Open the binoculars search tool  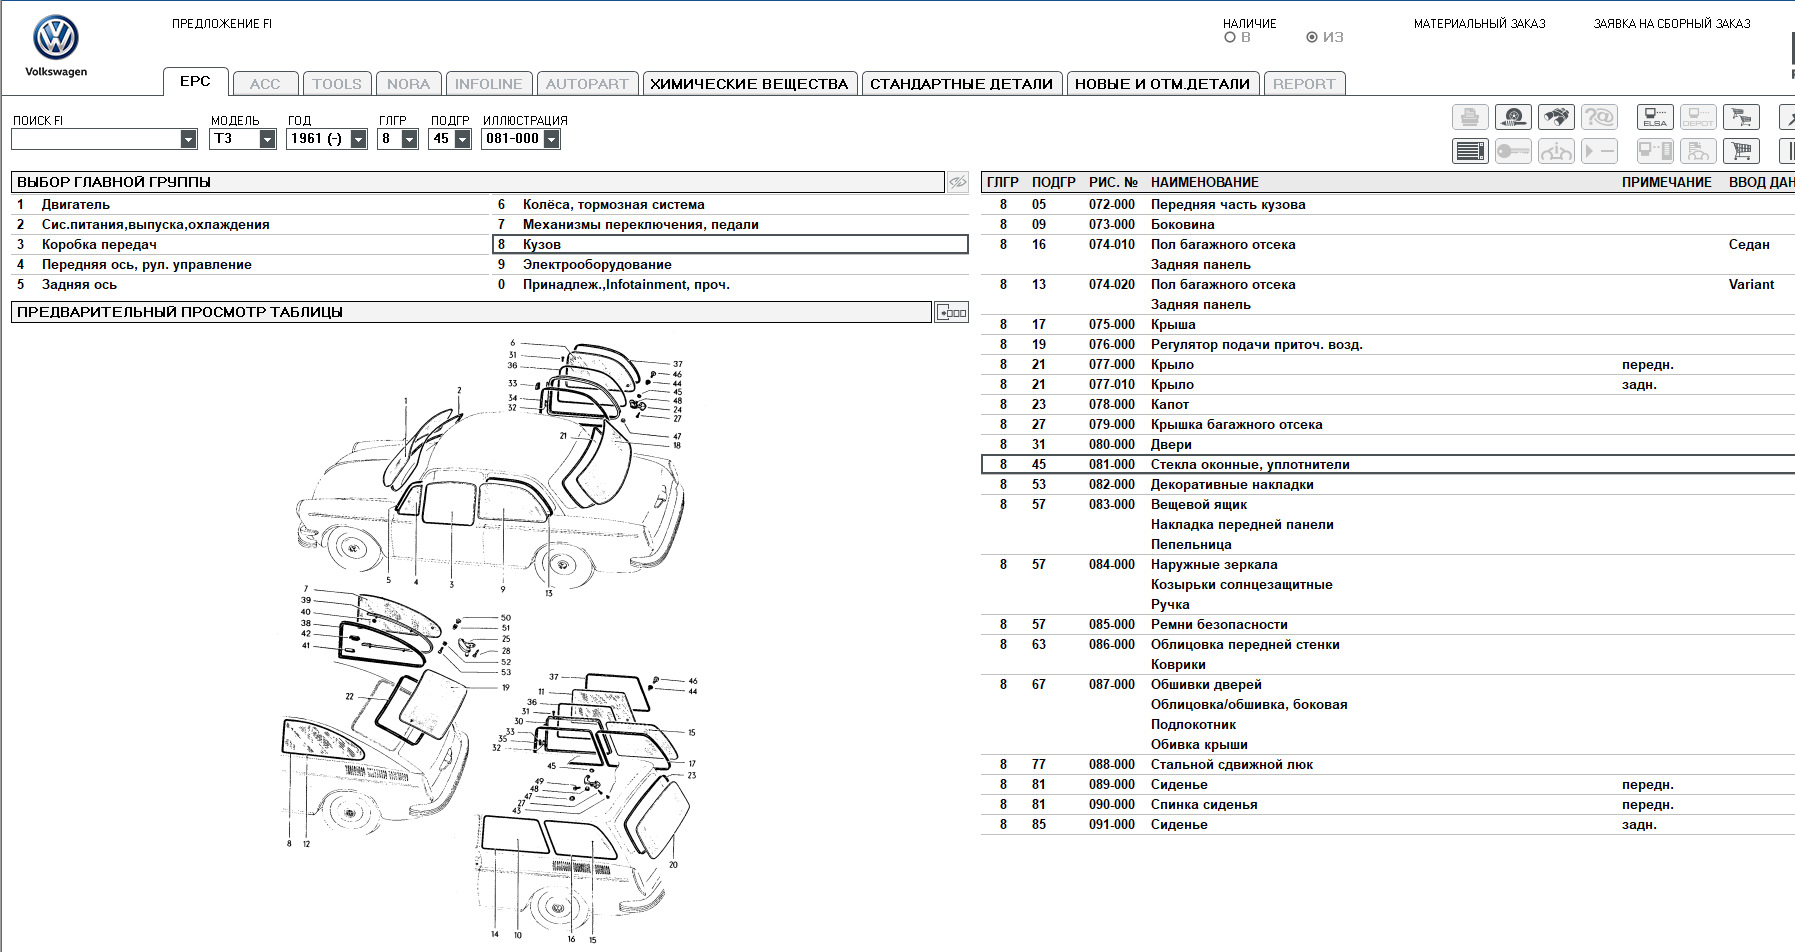pos(1555,118)
